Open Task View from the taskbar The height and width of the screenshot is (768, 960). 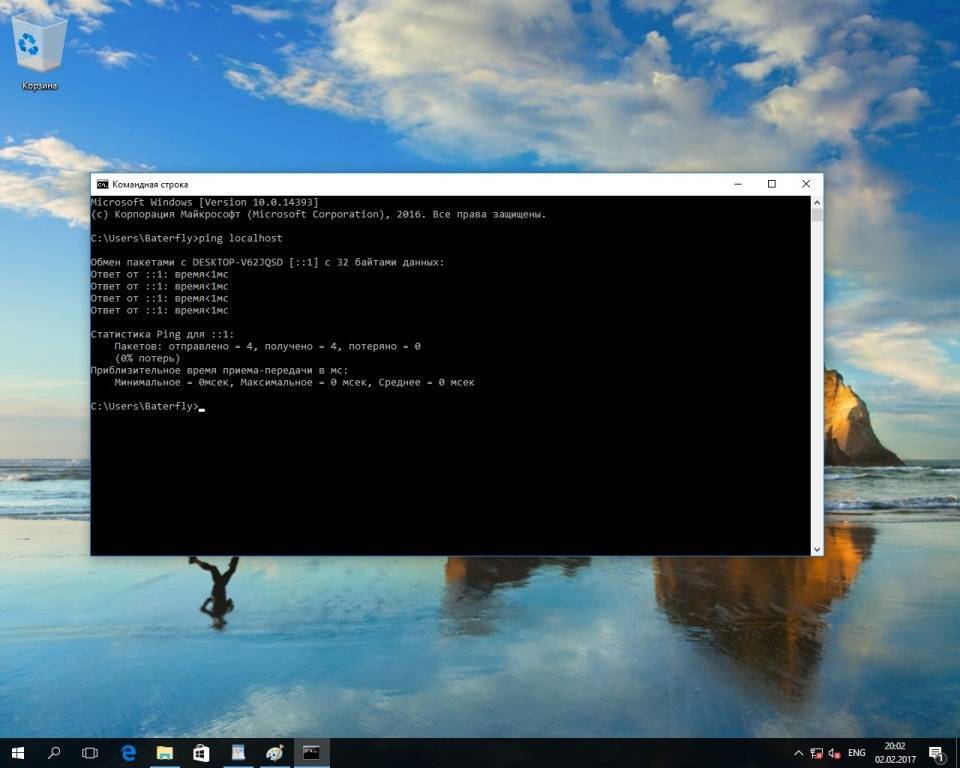click(90, 752)
